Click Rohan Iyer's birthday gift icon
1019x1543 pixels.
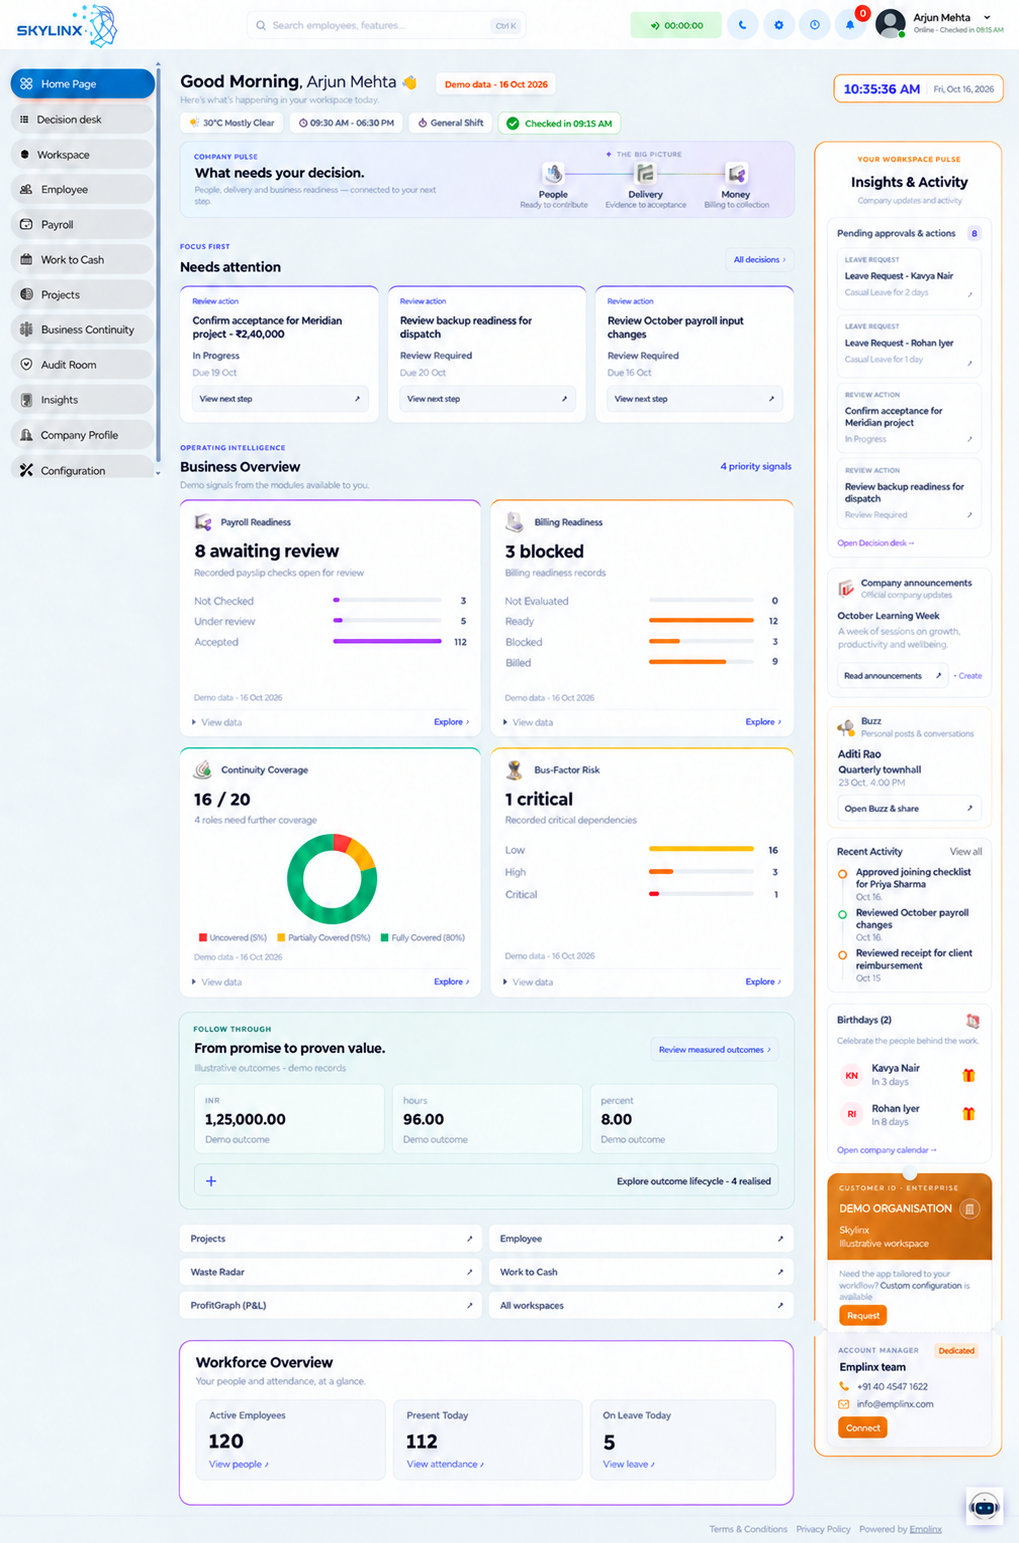(968, 1113)
